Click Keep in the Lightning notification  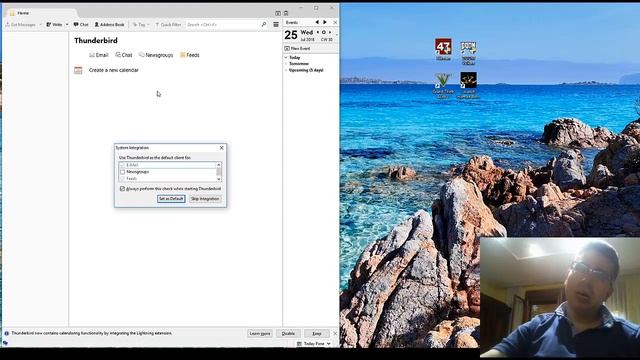tap(317, 333)
